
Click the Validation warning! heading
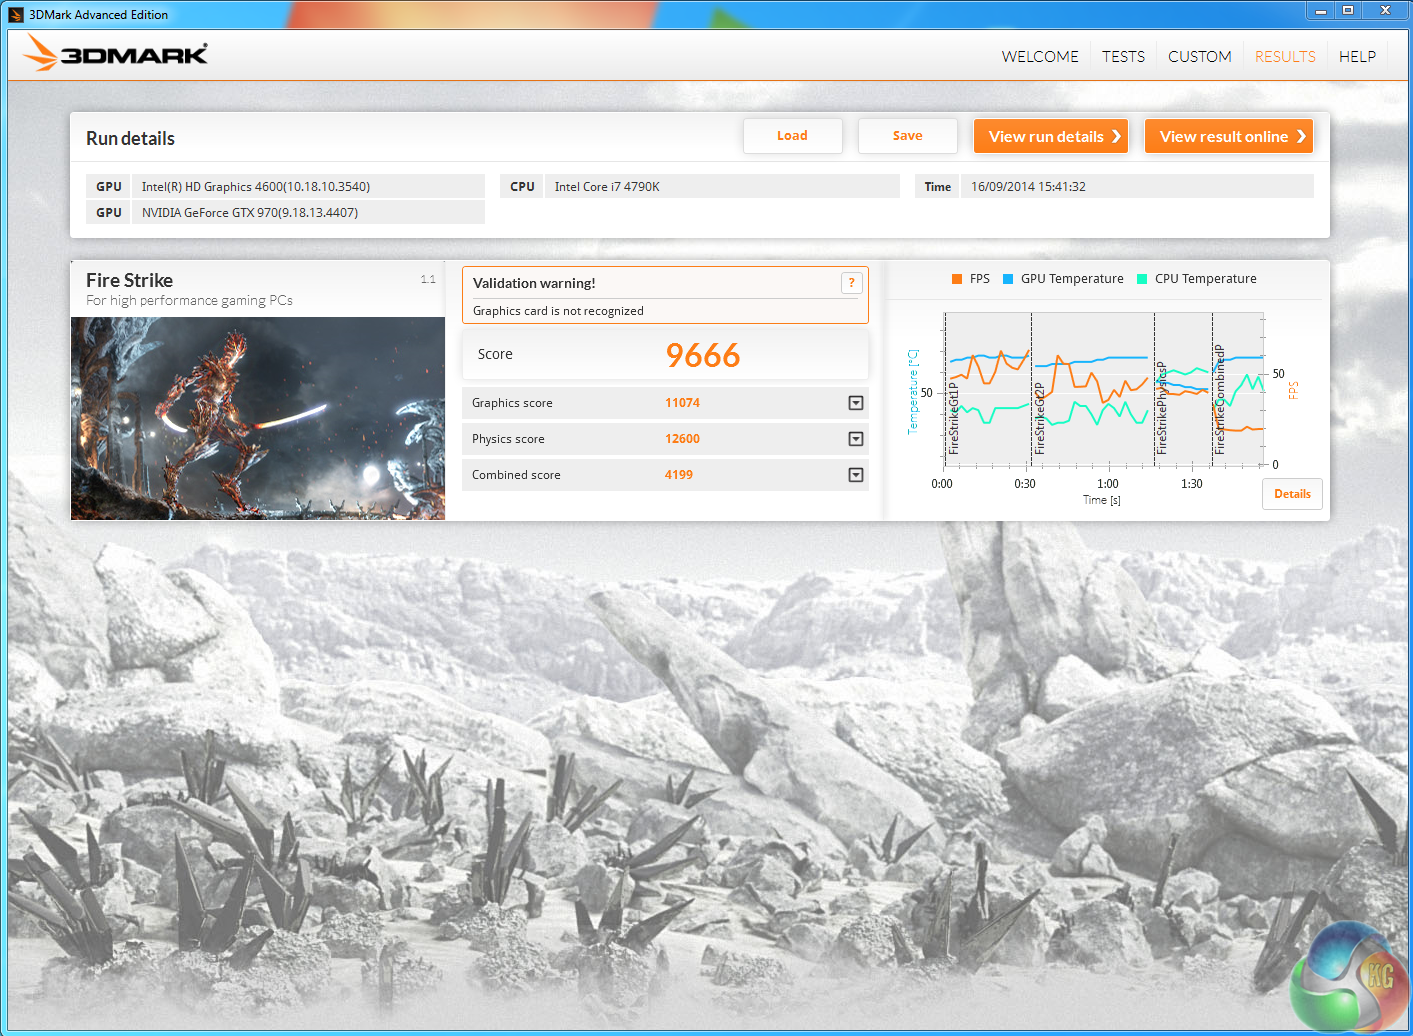[534, 283]
